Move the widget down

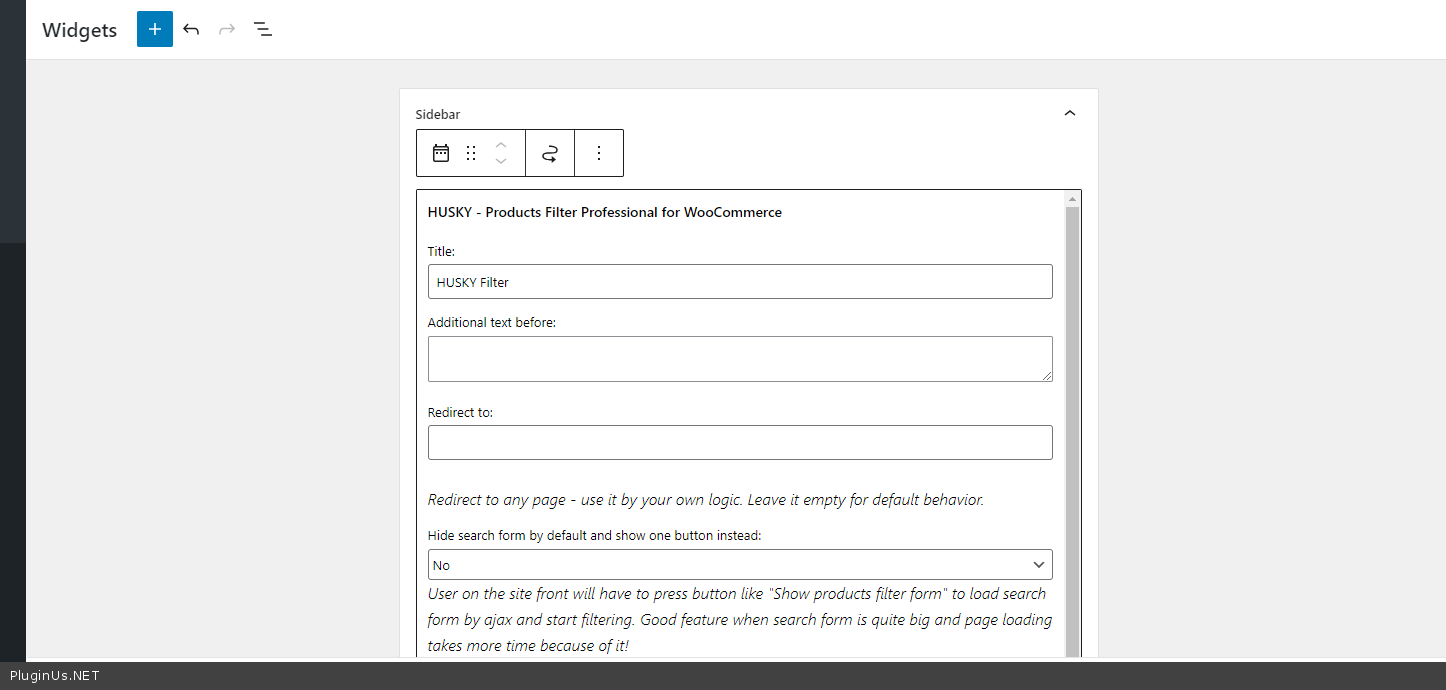coord(502,162)
